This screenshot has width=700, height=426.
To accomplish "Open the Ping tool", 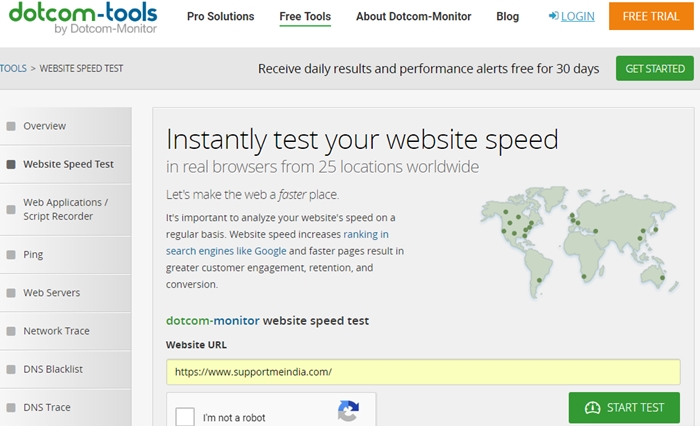I will pyautogui.click(x=66, y=255).
